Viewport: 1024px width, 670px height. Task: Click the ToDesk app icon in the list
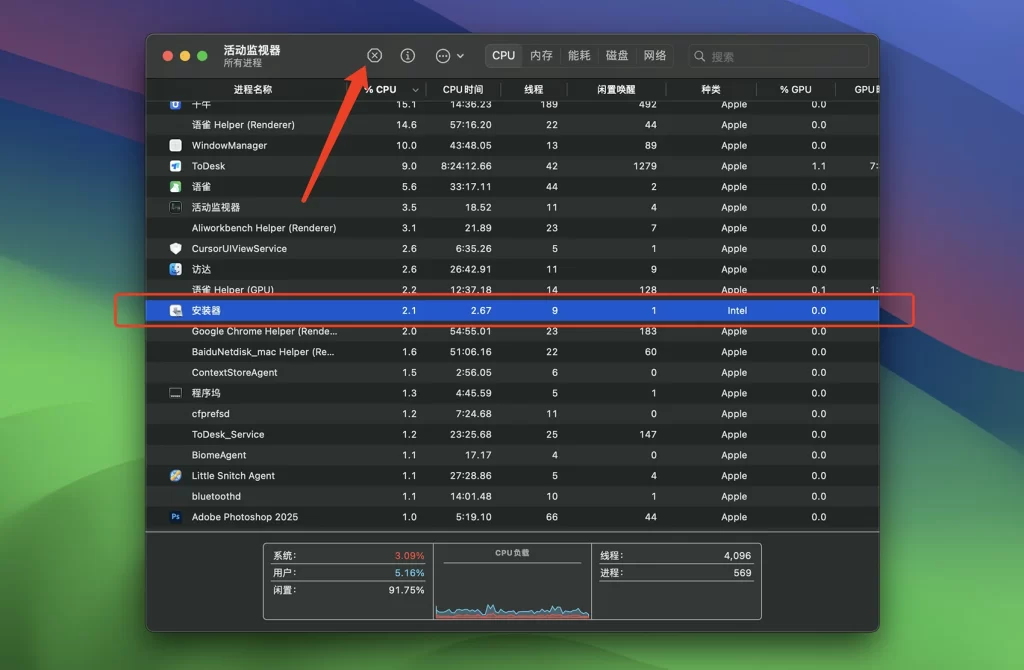tap(175, 166)
